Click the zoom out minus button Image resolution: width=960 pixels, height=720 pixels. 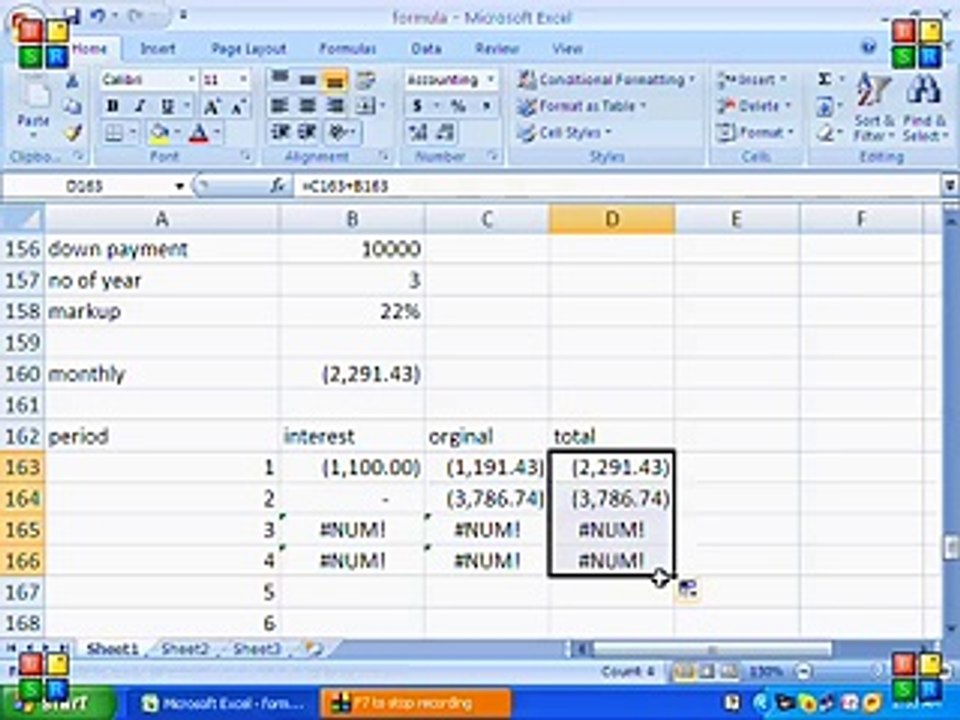pyautogui.click(x=803, y=672)
